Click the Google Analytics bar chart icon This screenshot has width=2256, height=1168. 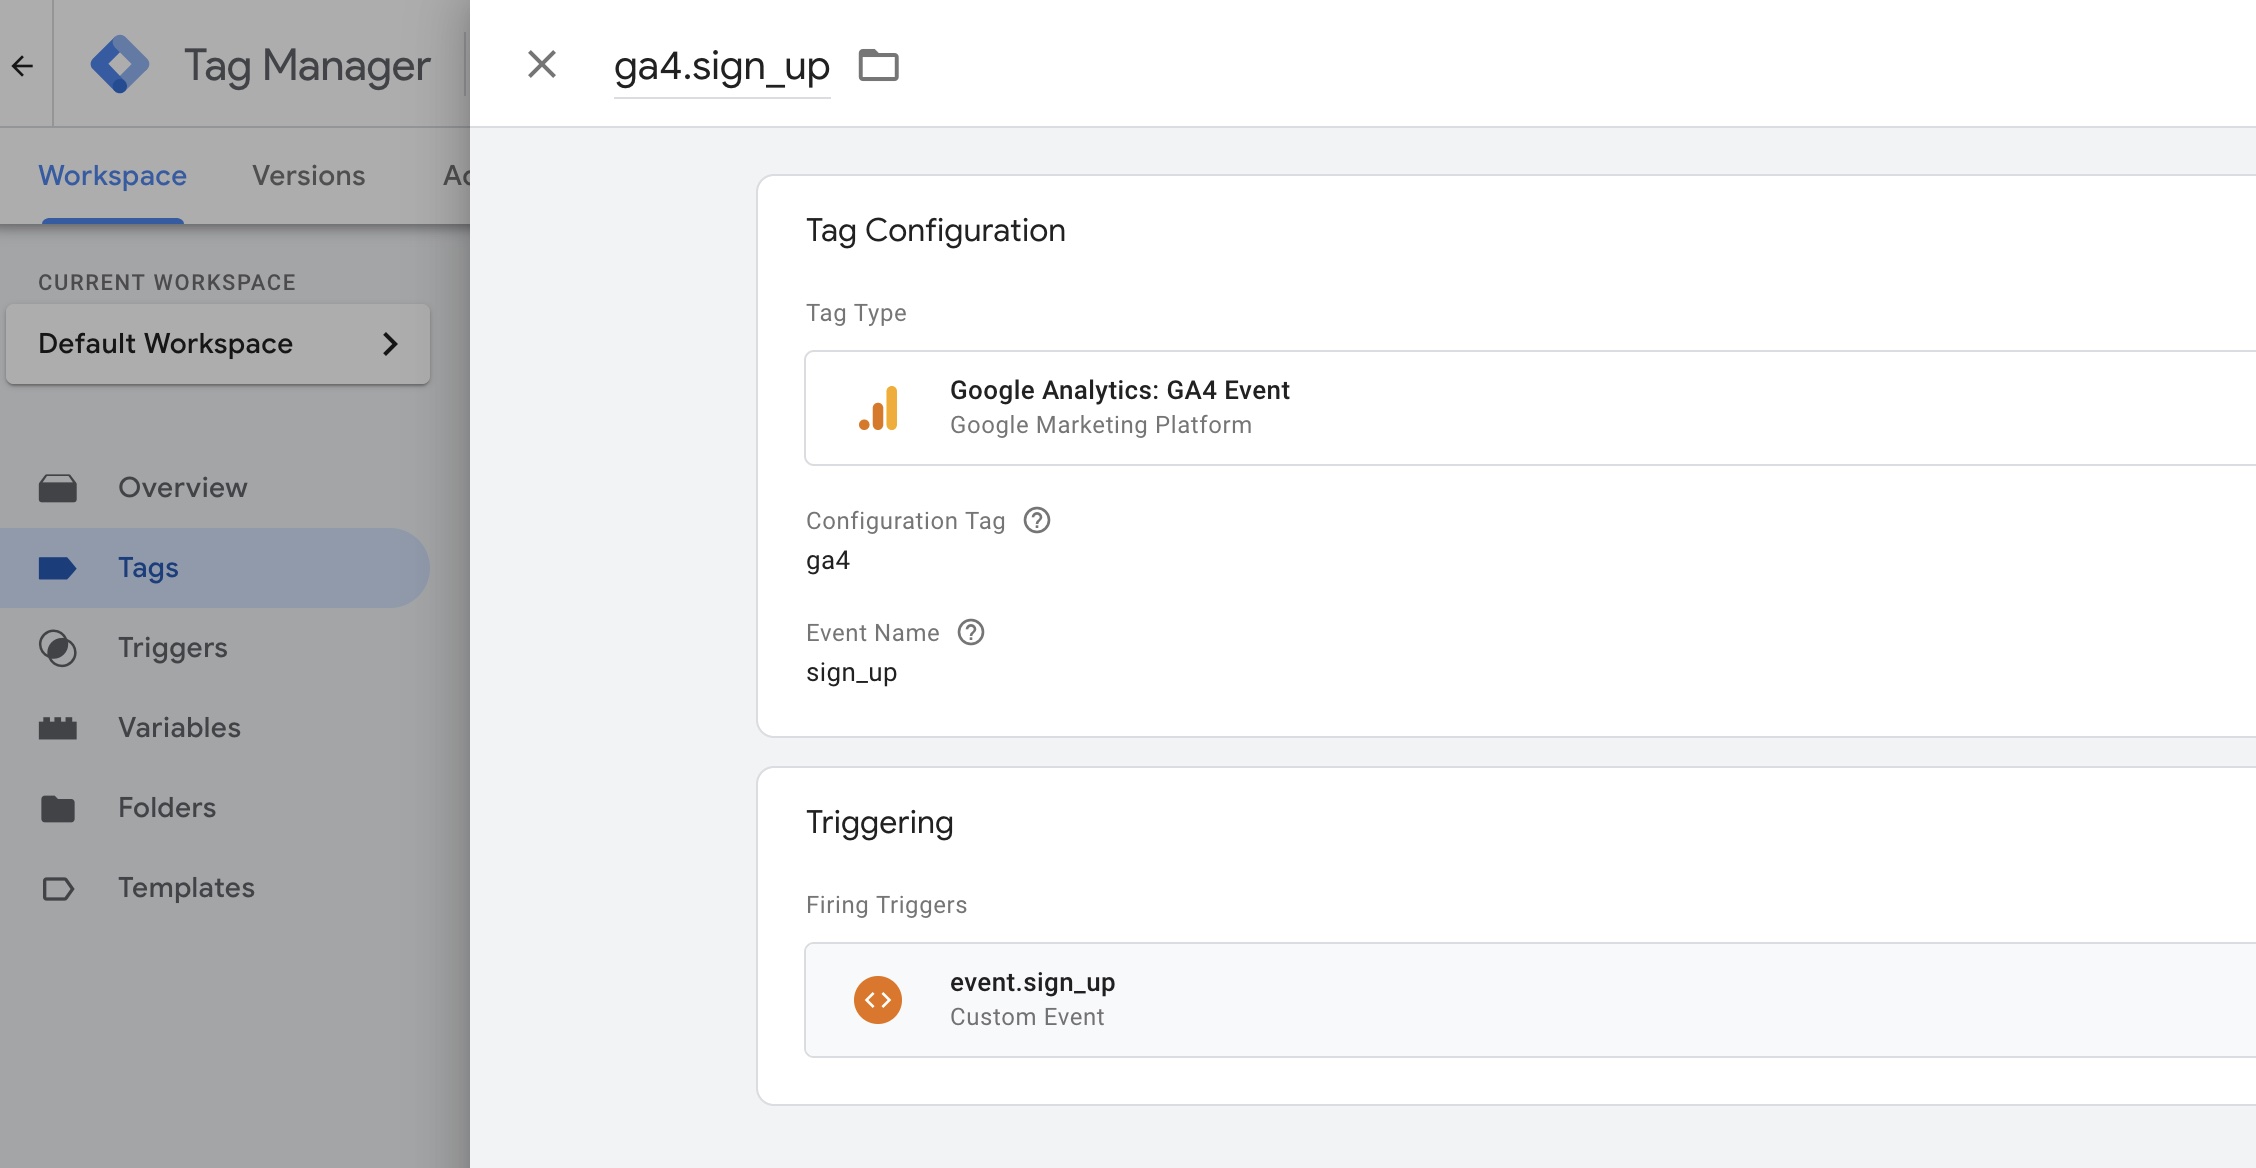click(x=879, y=408)
